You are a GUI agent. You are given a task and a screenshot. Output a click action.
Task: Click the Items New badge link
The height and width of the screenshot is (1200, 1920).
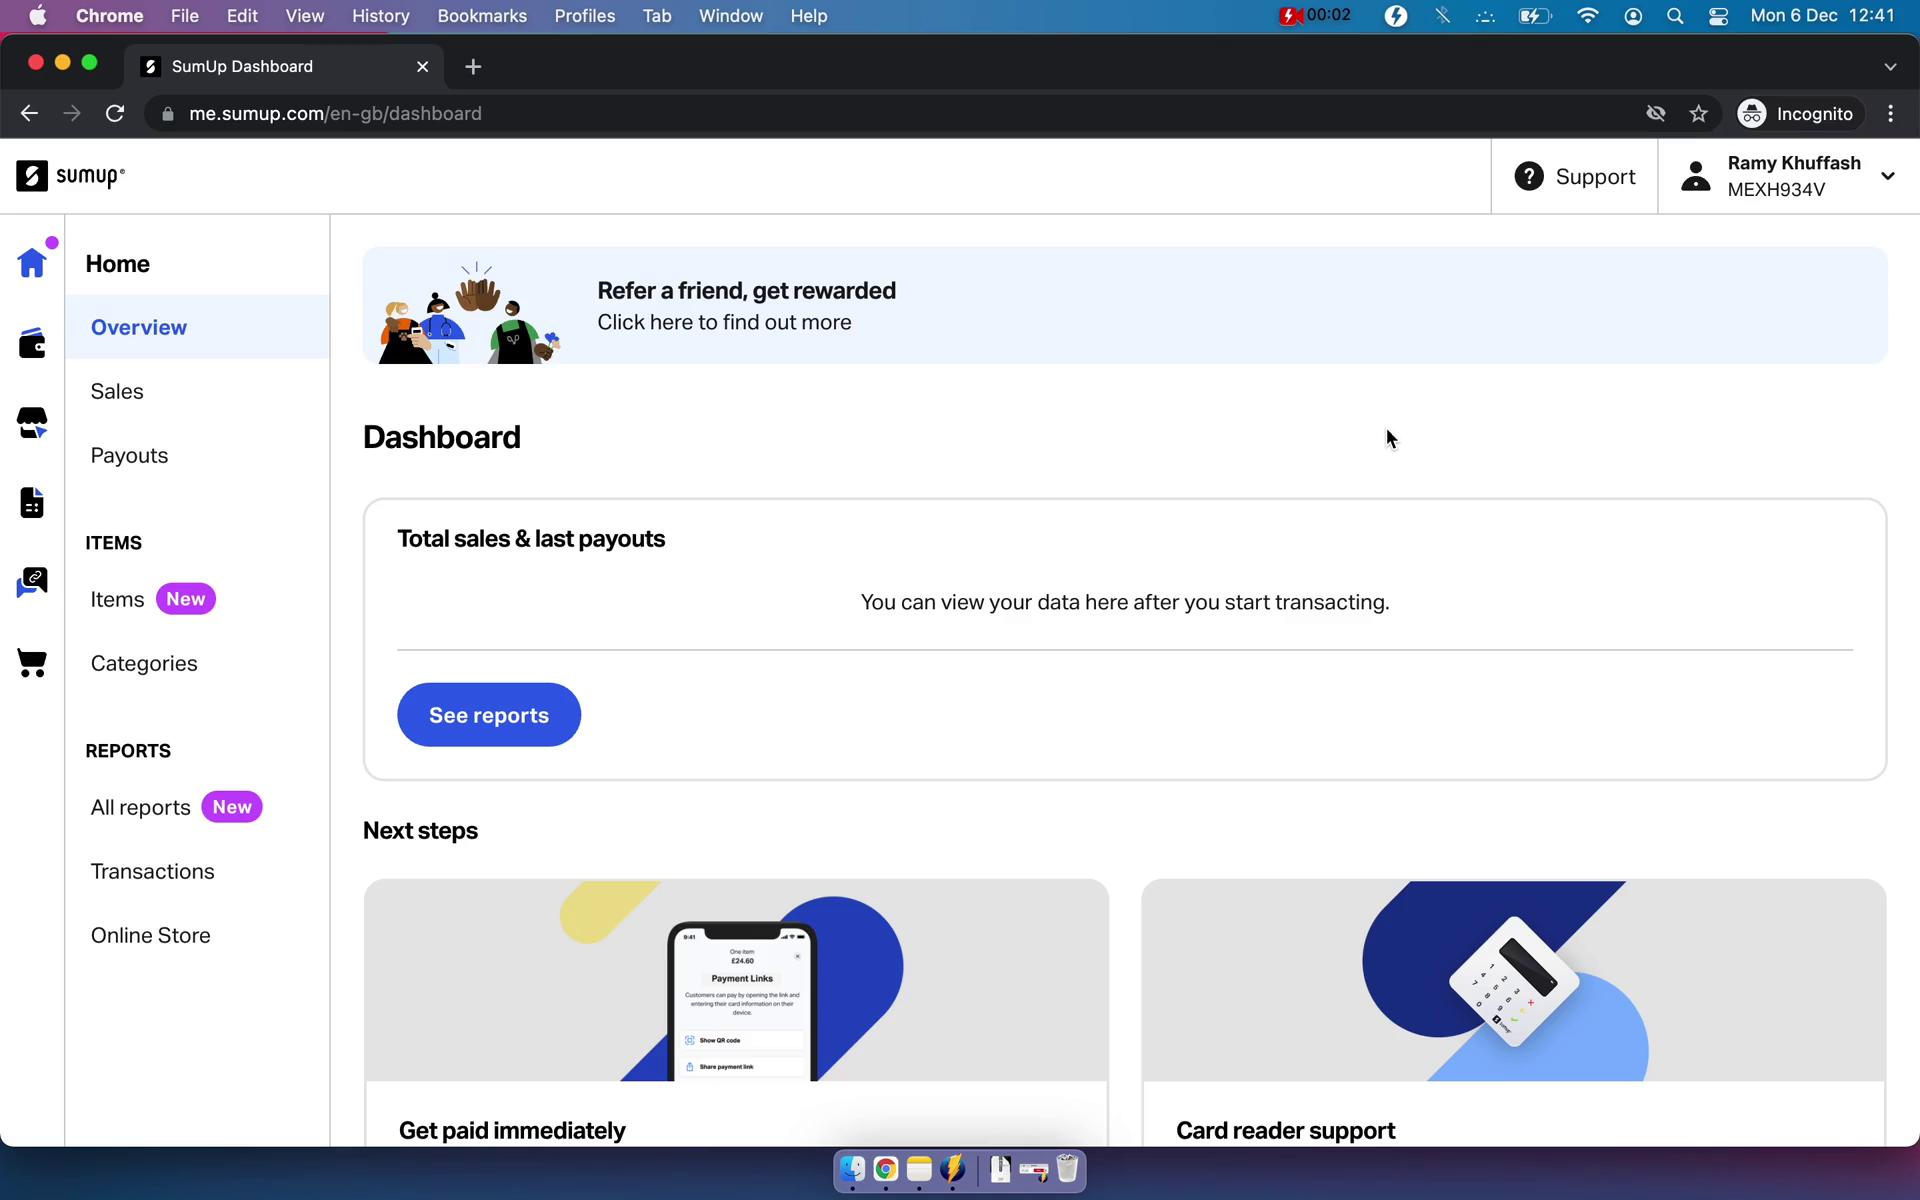click(149, 599)
